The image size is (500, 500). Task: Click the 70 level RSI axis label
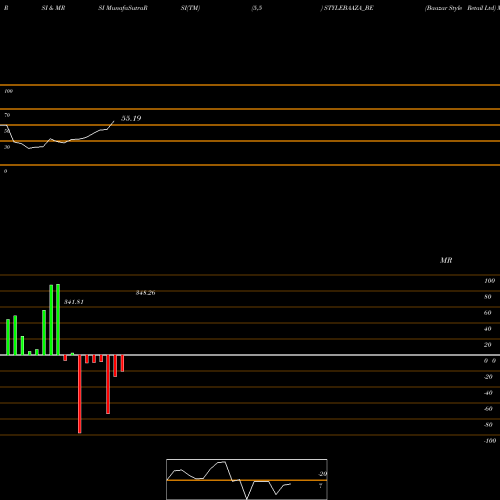[7, 115]
